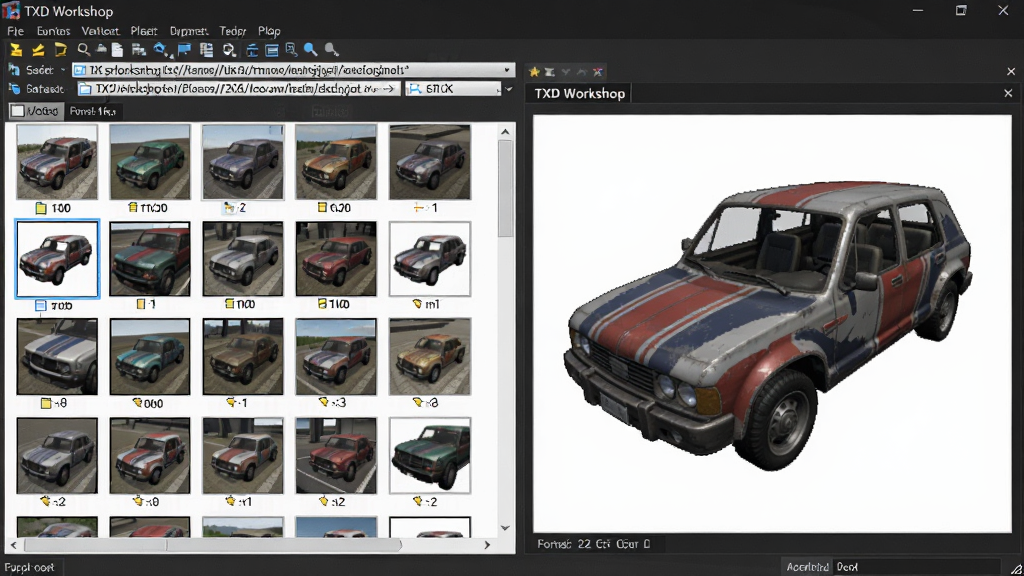Click the yellow star icon in preview toolbar
This screenshot has width=1024, height=576.
(x=534, y=72)
